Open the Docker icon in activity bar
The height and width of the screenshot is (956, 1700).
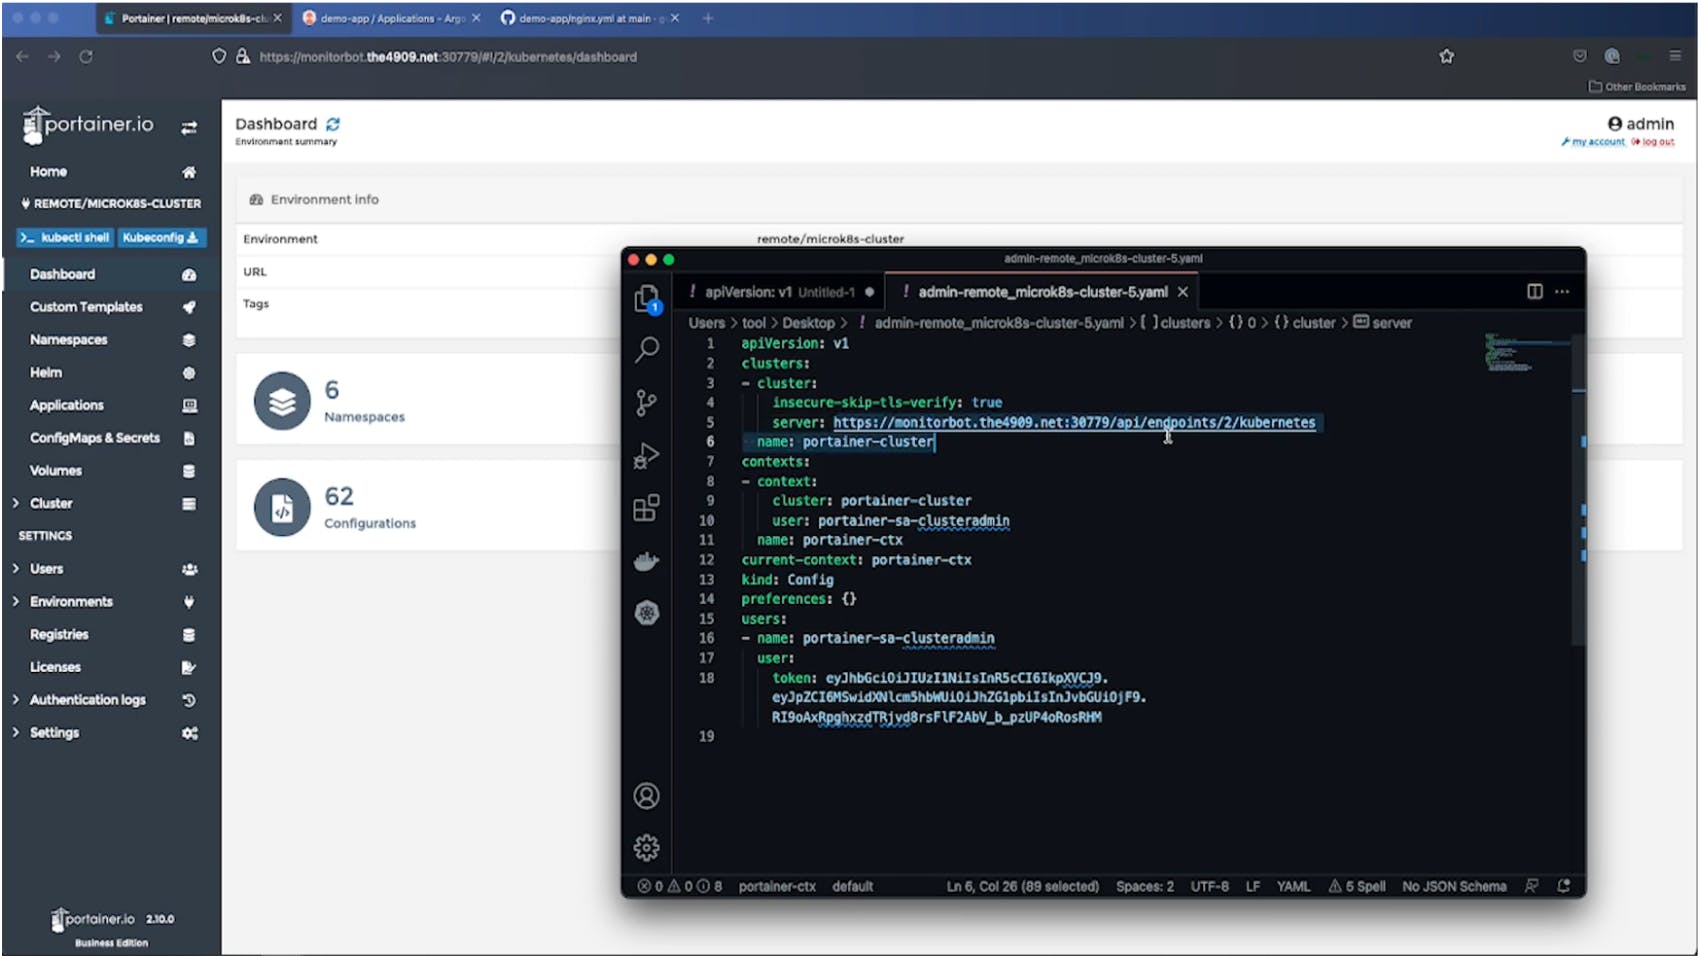click(x=647, y=561)
